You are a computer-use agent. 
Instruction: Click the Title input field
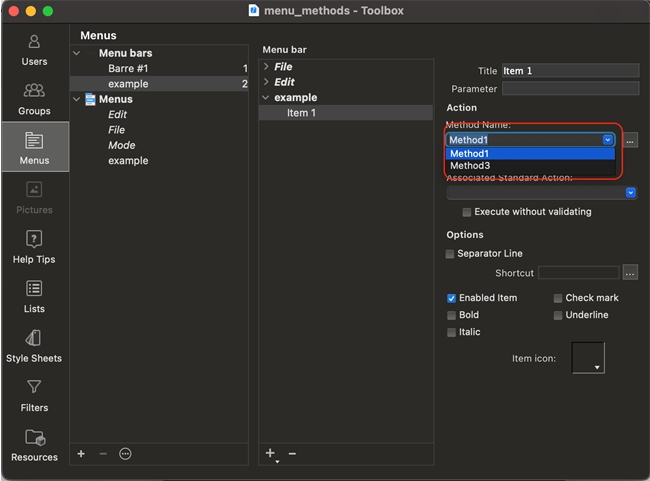570,71
